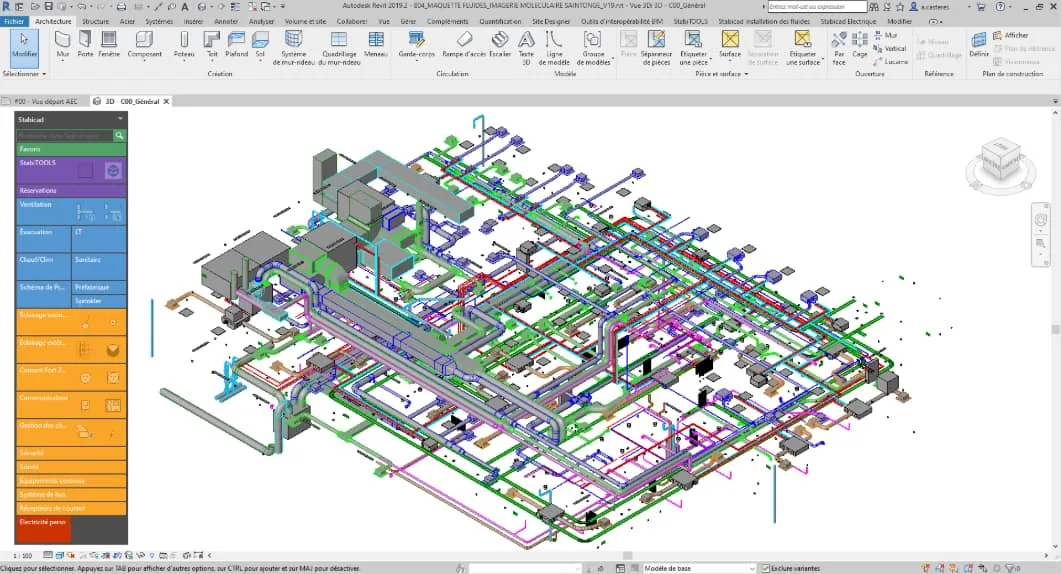Open the Modèle de base dropdown

pyautogui.click(x=698, y=569)
